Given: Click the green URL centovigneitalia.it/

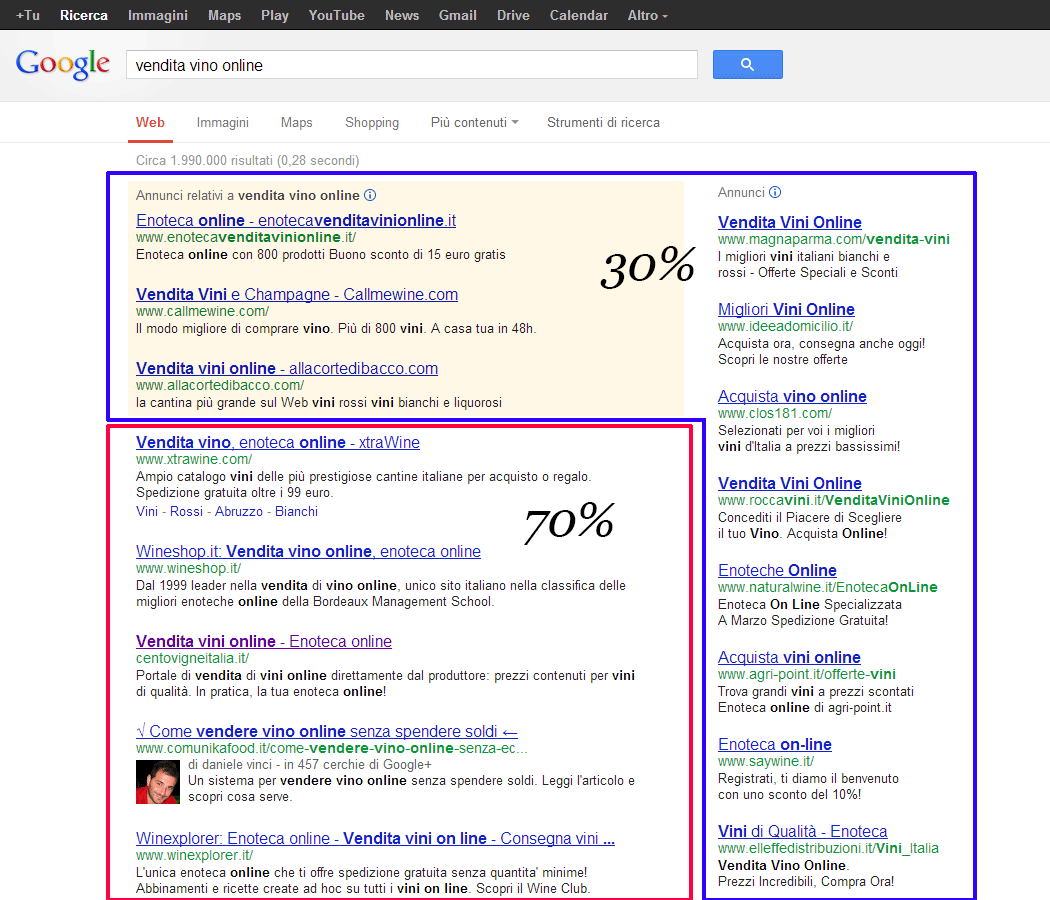Looking at the screenshot, I should [192, 658].
